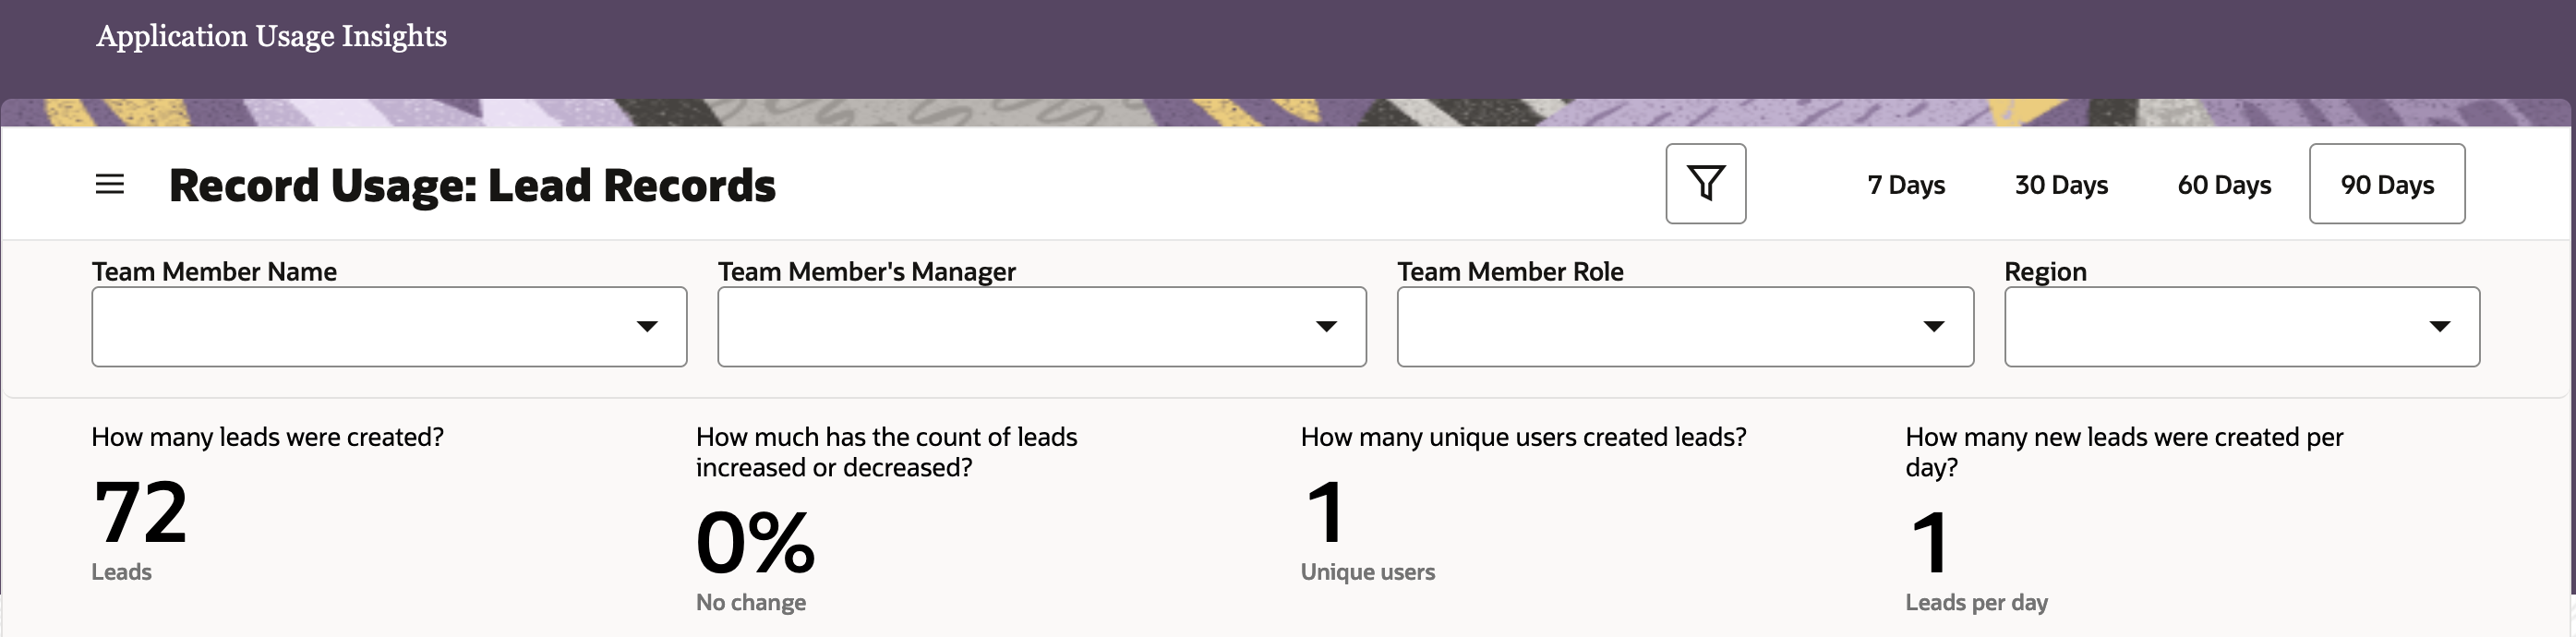
Task: Select the 30 Days time range
Action: (x=2061, y=185)
